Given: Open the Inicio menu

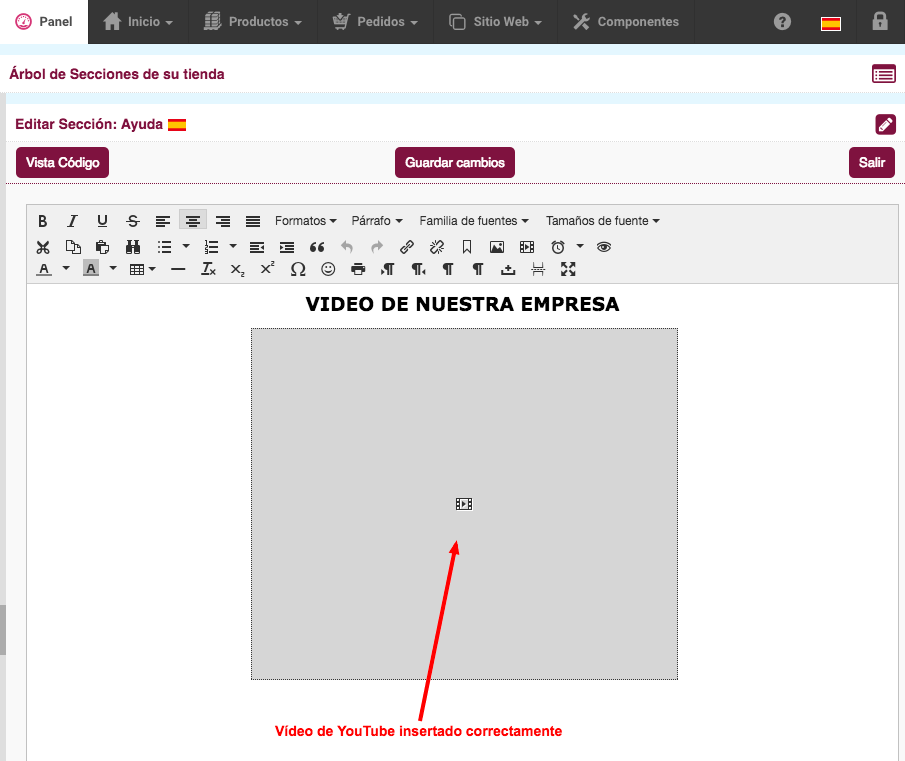Looking at the screenshot, I should click(x=138, y=22).
